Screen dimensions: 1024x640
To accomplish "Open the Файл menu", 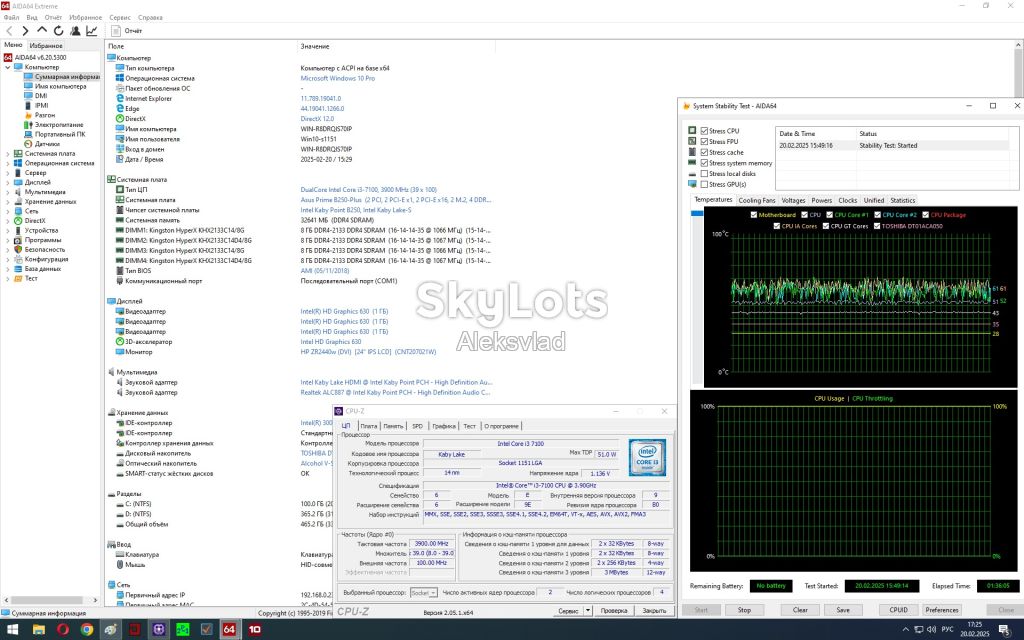I will tap(11, 18).
